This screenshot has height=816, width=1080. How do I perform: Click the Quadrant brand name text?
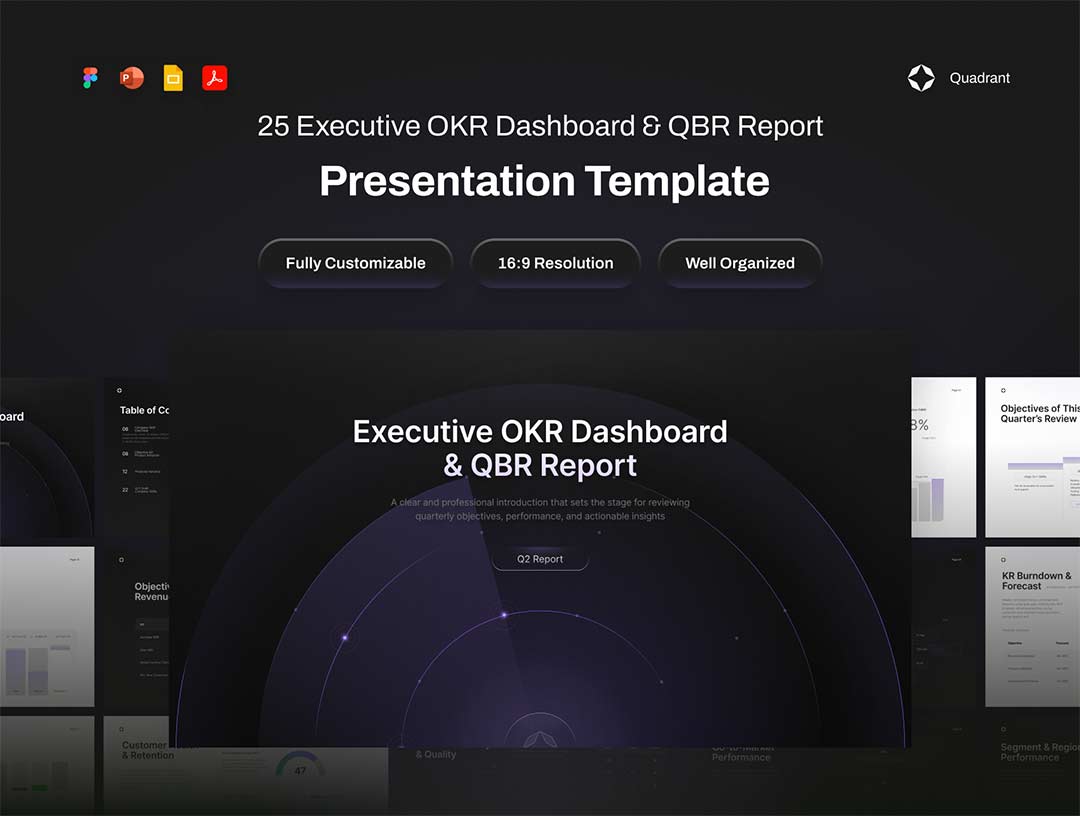point(979,78)
